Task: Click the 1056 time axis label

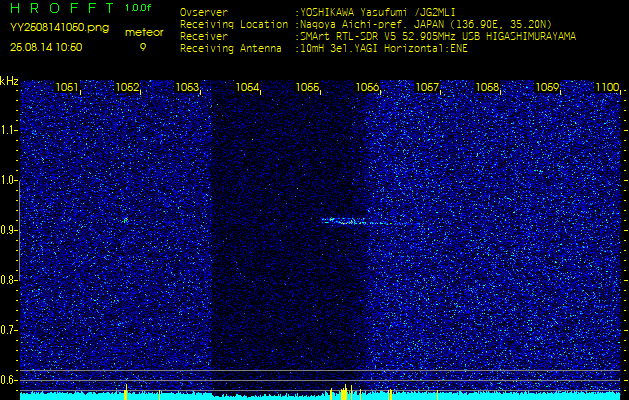Action: pos(367,87)
